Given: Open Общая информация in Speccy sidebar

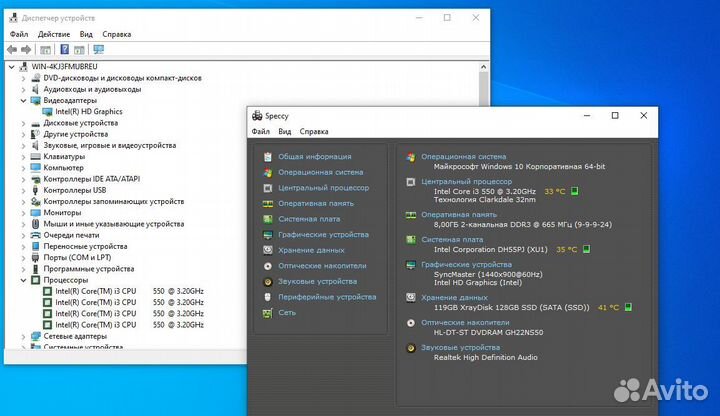Looking at the screenshot, I should point(315,157).
